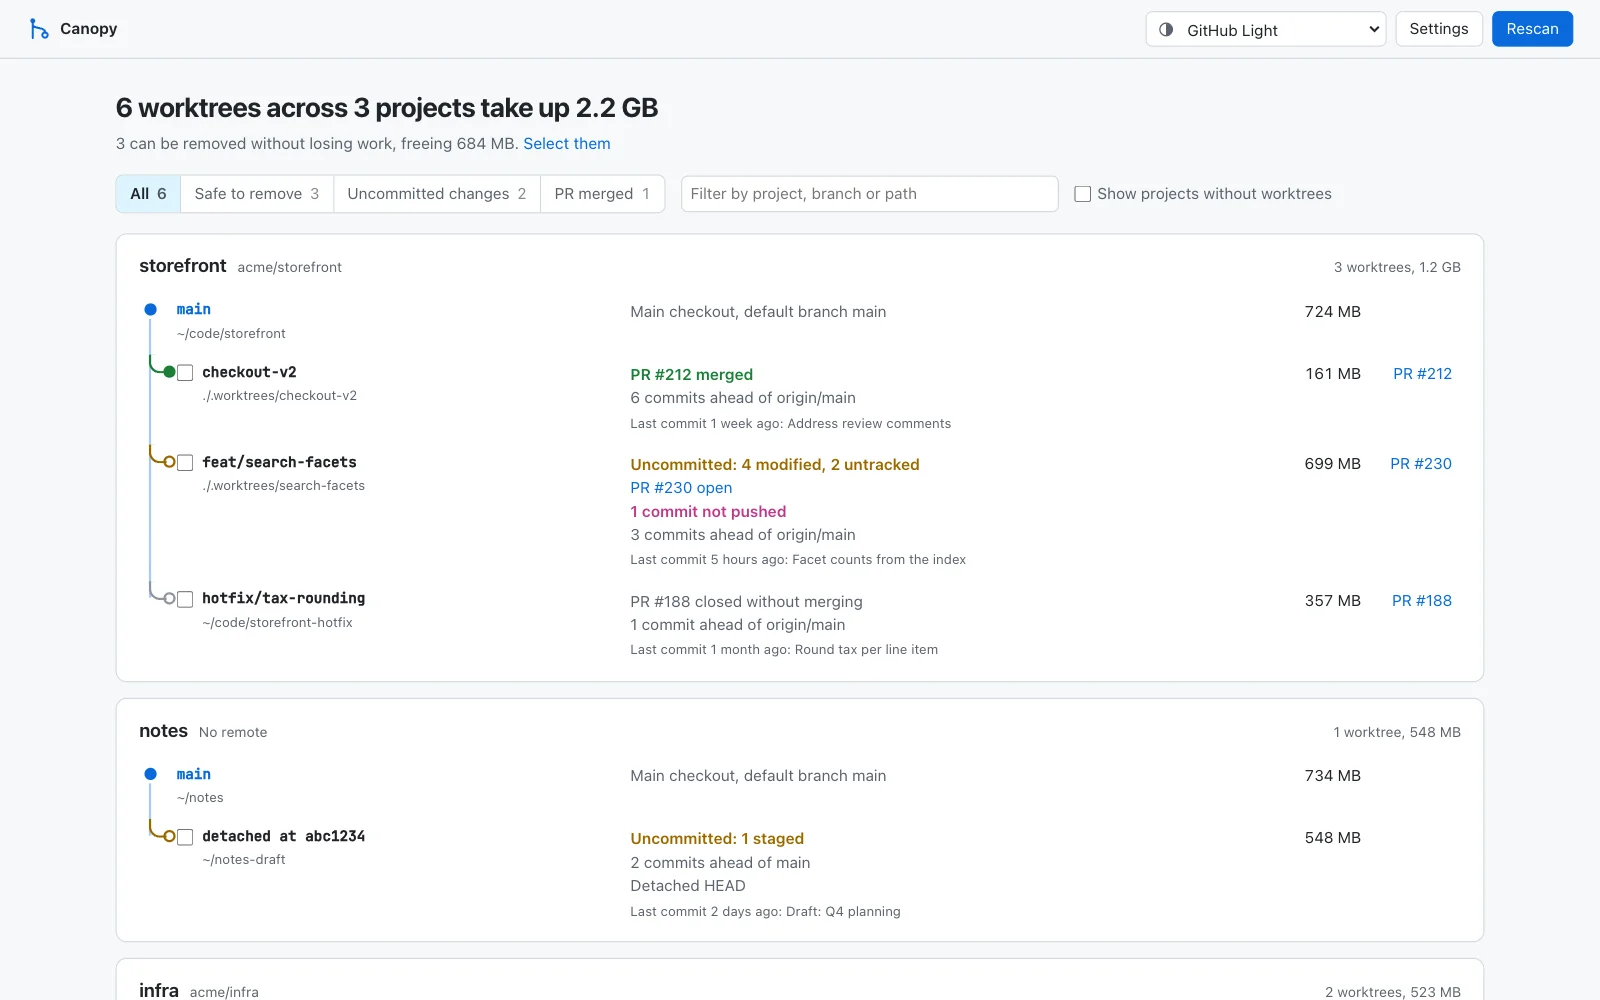Click the blue dot beside storefront main
Screen dimensions: 1600x1000
(x=150, y=310)
